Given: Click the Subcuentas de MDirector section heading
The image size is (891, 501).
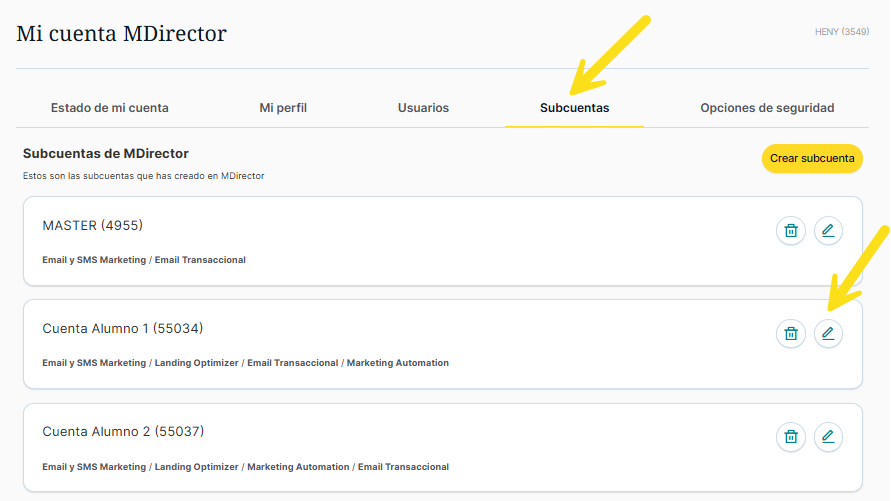Looking at the screenshot, I should (106, 154).
